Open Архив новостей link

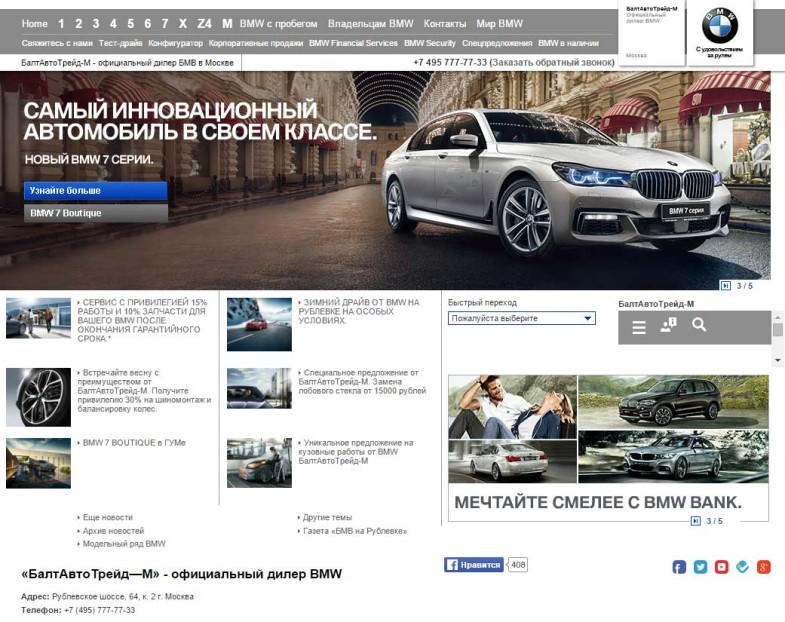(111, 531)
